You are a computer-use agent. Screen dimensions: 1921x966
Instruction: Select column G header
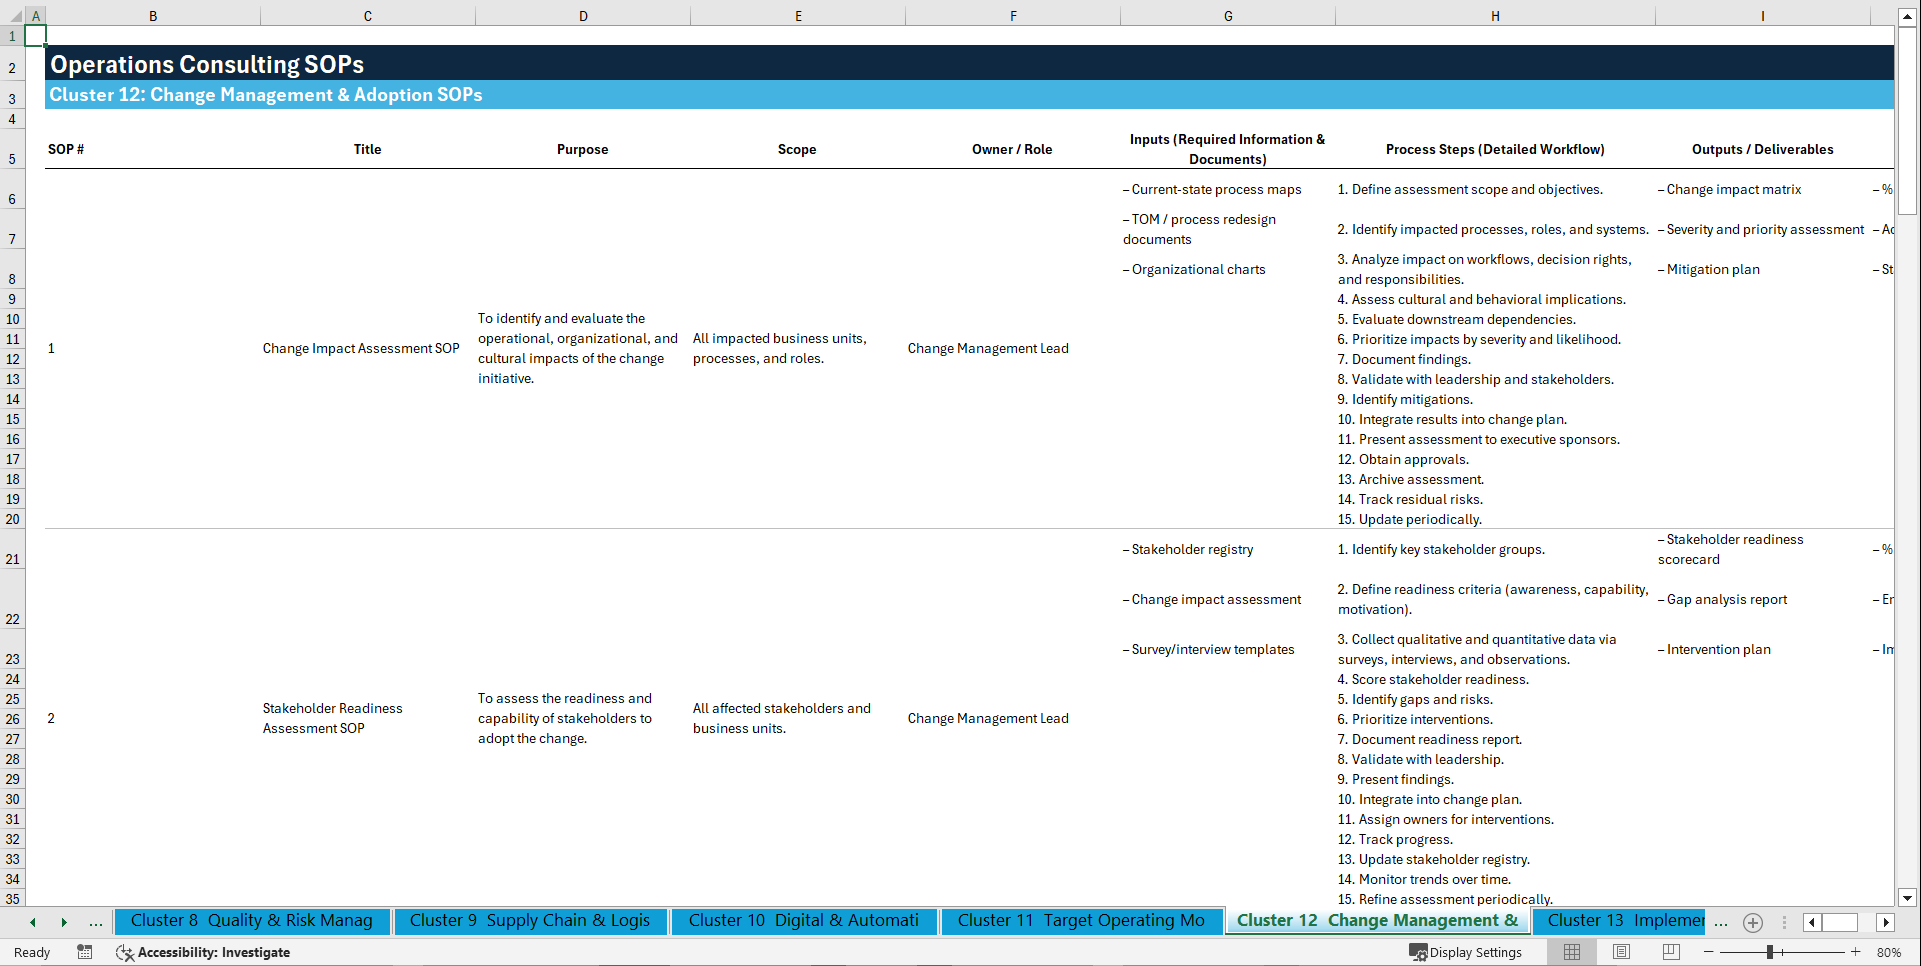(1227, 15)
